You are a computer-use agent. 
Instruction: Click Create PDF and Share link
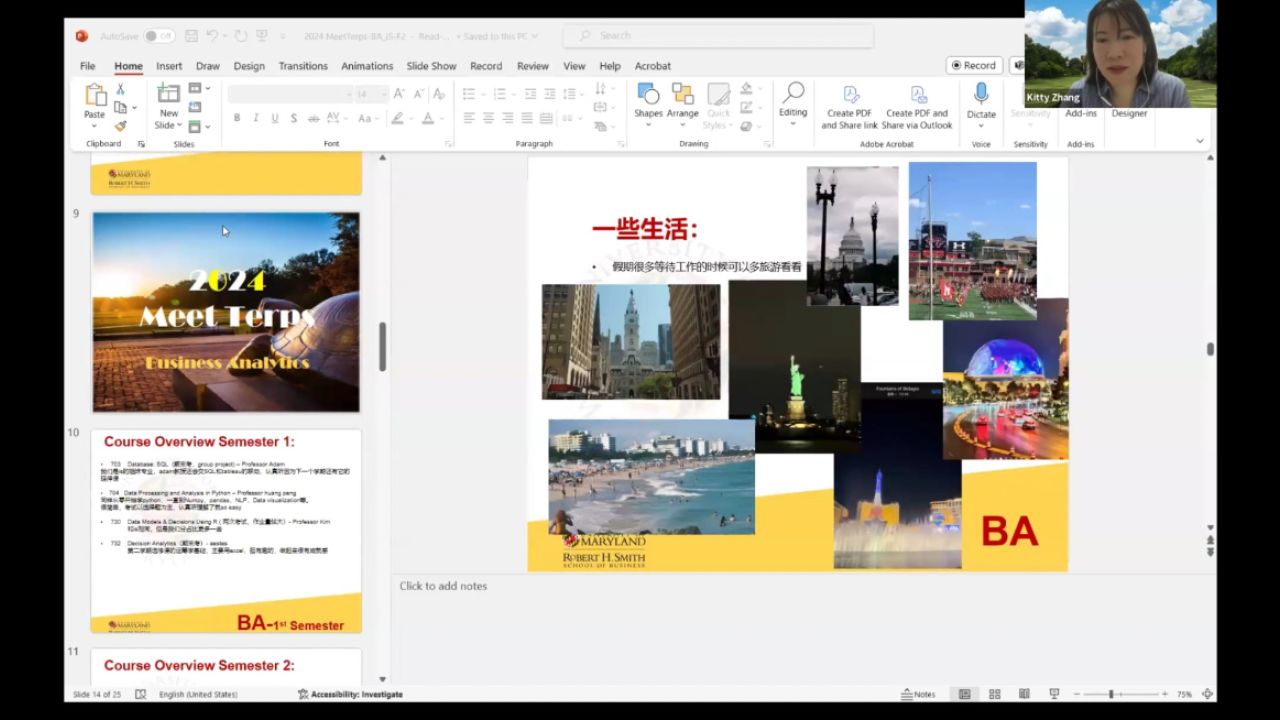pyautogui.click(x=849, y=106)
